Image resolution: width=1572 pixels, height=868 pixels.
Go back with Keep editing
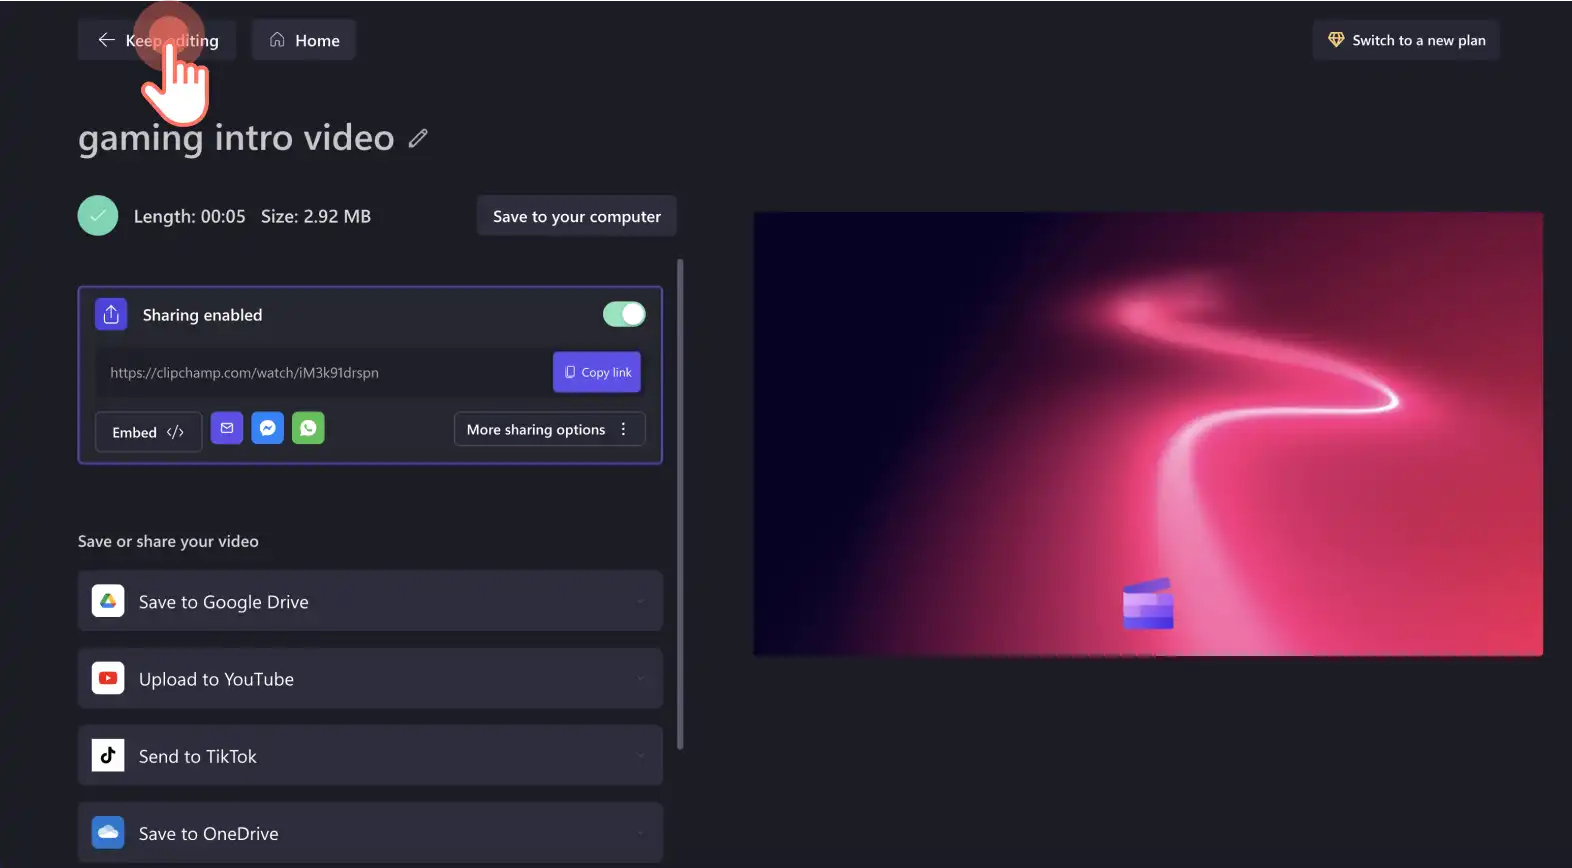[x=157, y=40]
